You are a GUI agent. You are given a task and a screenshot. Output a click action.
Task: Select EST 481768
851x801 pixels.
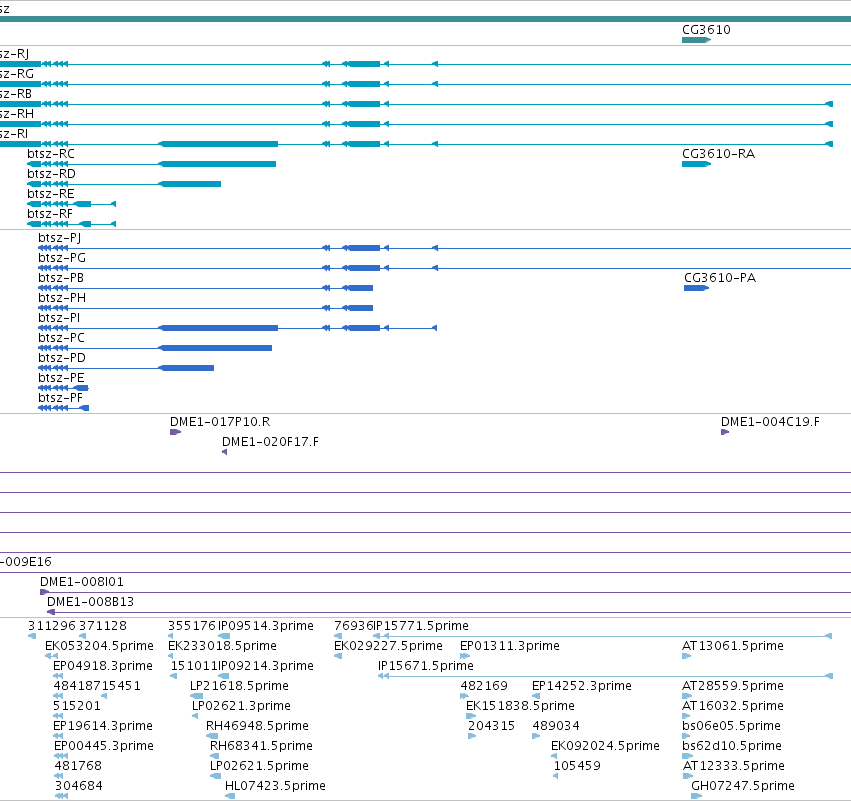(78, 766)
